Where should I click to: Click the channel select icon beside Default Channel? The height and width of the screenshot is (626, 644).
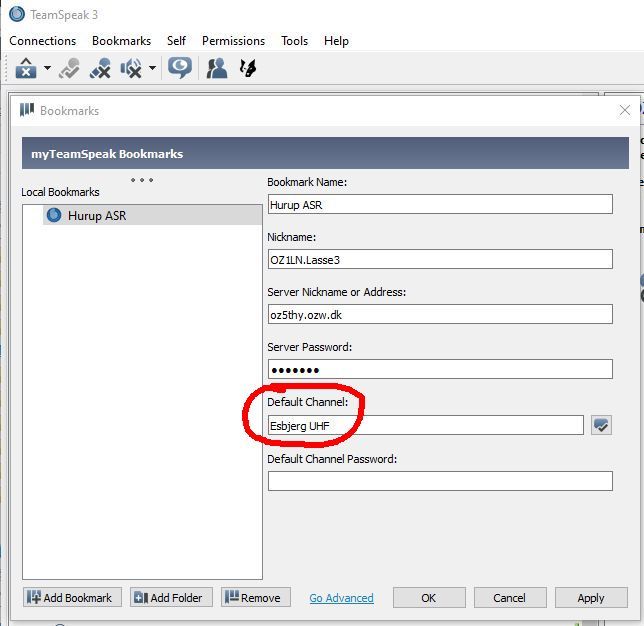601,425
